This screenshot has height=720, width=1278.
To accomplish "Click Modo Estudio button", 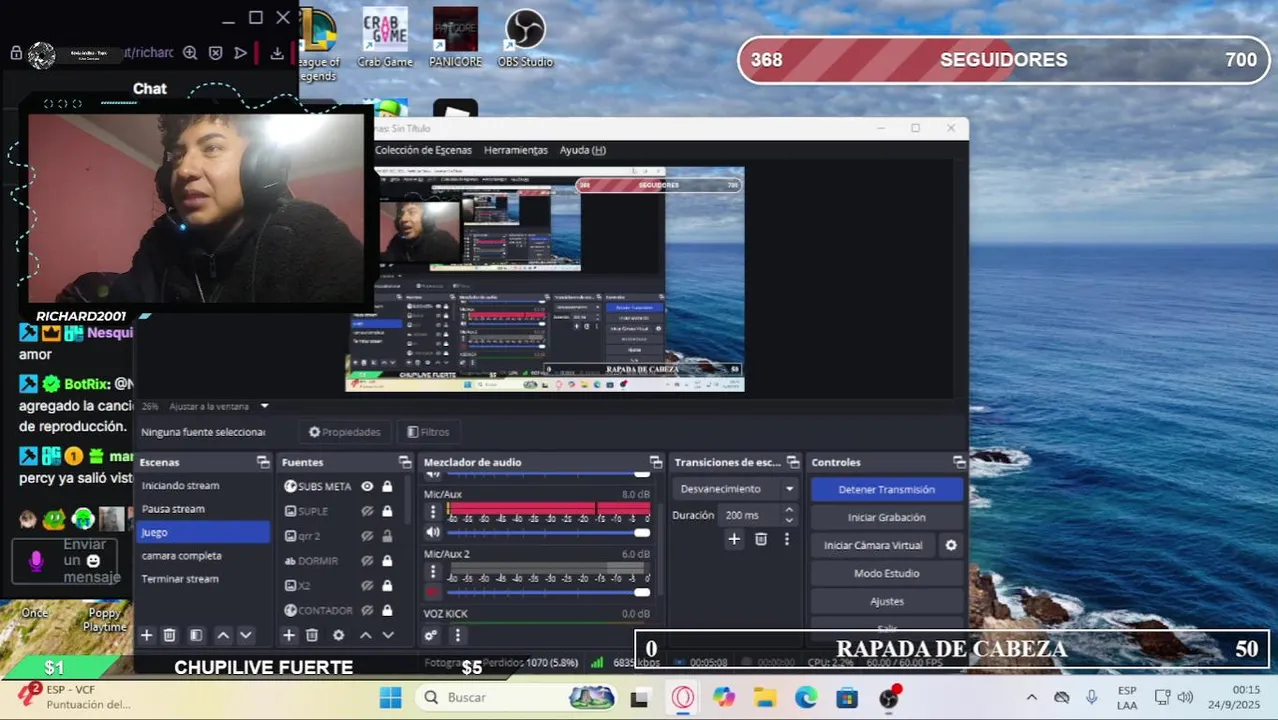I will tap(886, 573).
